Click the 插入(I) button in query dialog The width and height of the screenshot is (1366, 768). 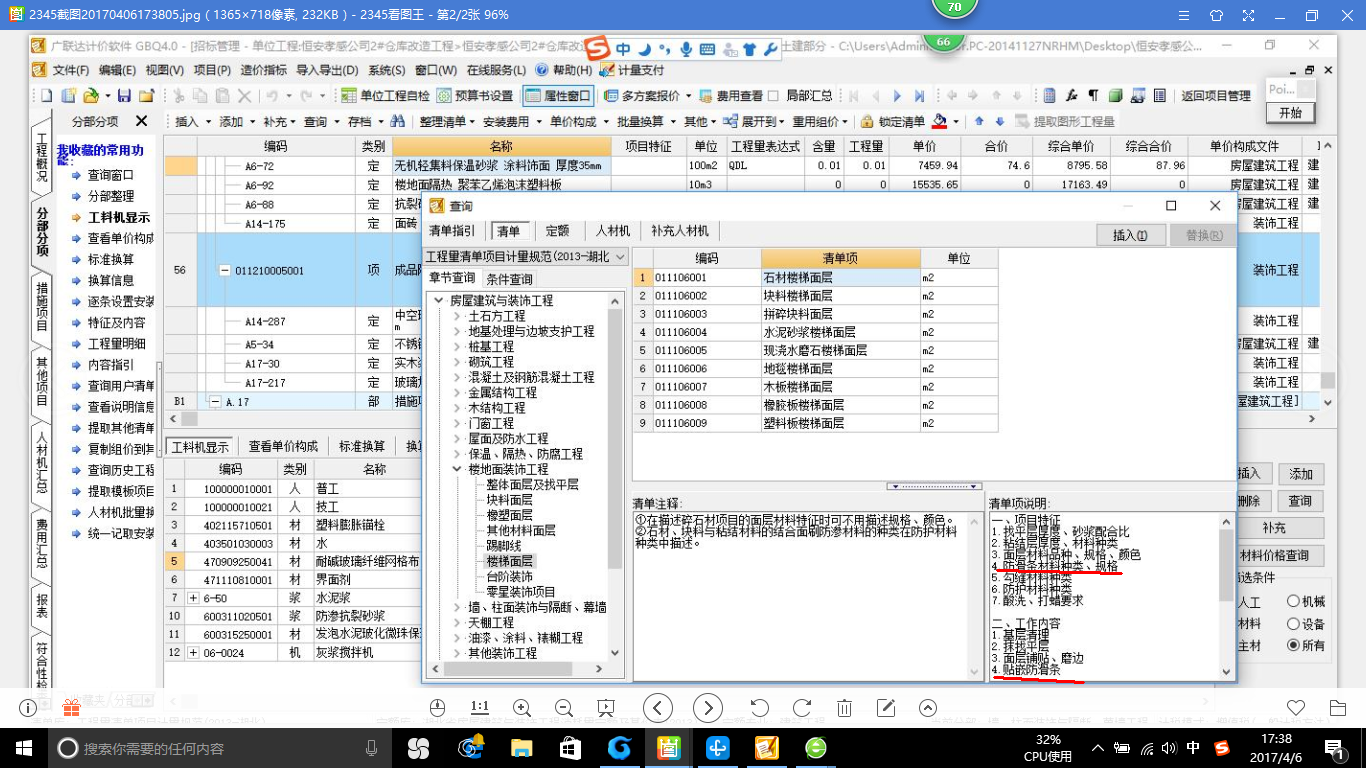tap(1131, 235)
